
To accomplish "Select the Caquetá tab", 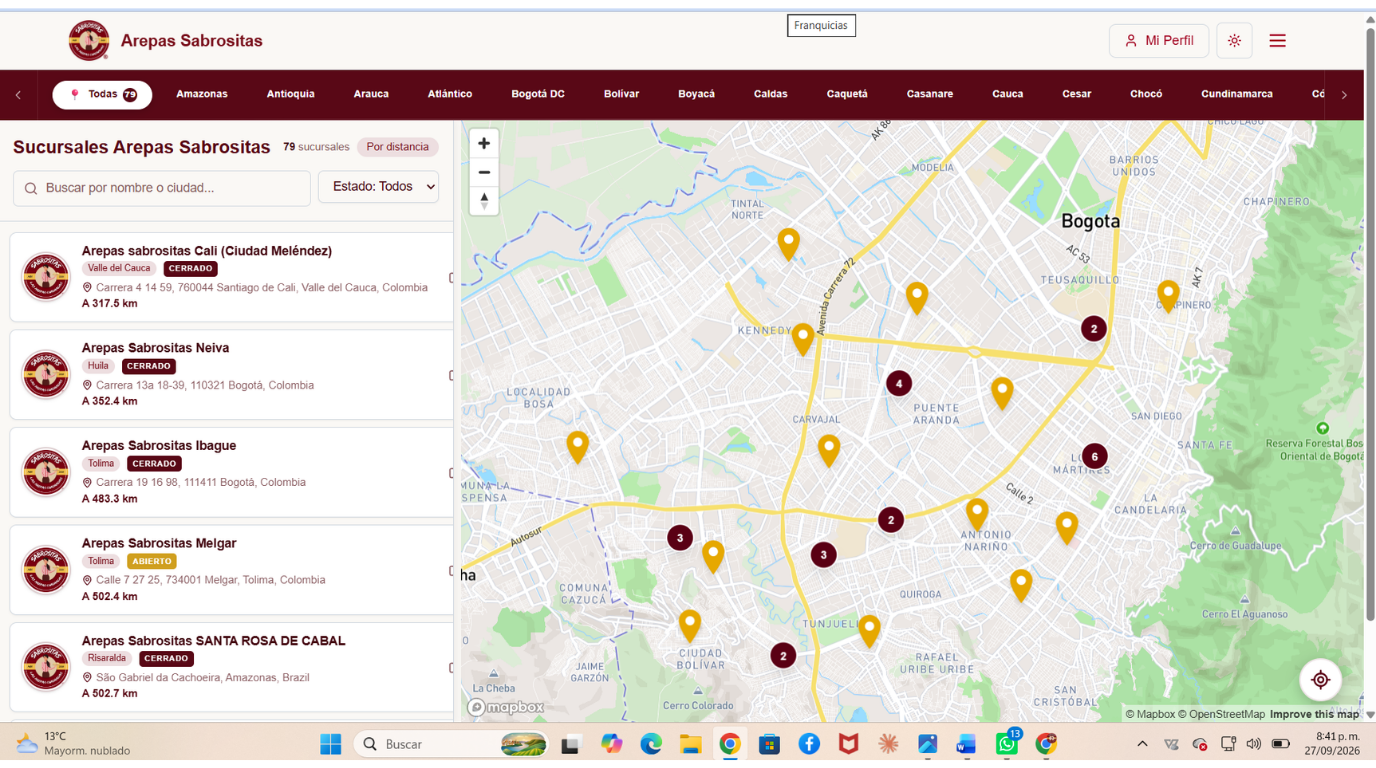I will (x=847, y=95).
